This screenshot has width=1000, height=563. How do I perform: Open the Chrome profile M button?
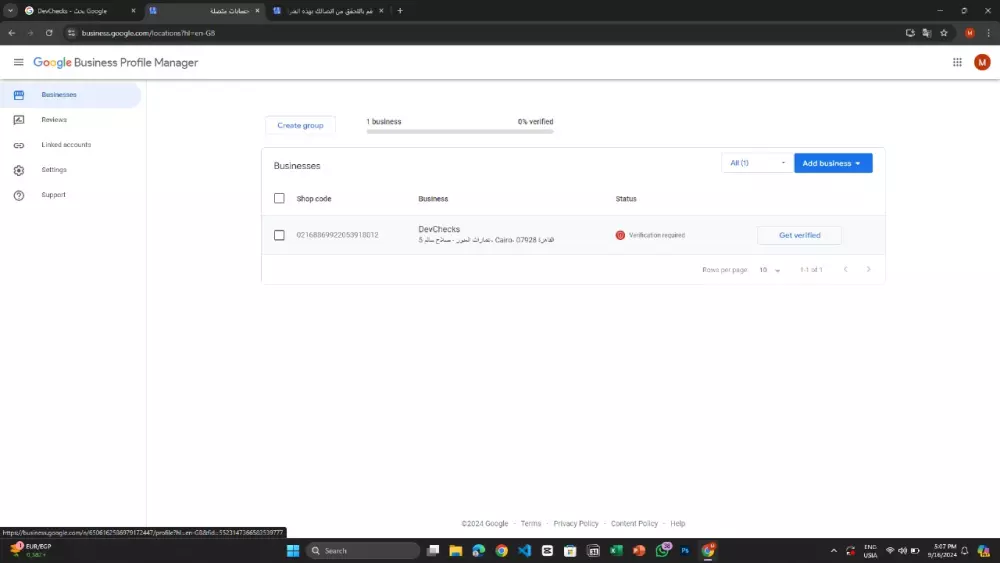969,33
